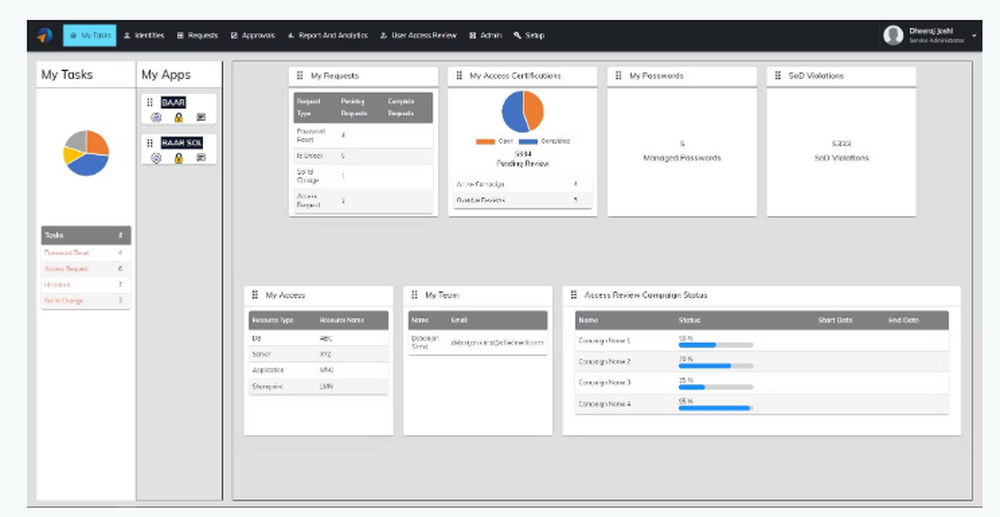Click the My Access widget drag handle
1000x517 pixels.
(255, 295)
